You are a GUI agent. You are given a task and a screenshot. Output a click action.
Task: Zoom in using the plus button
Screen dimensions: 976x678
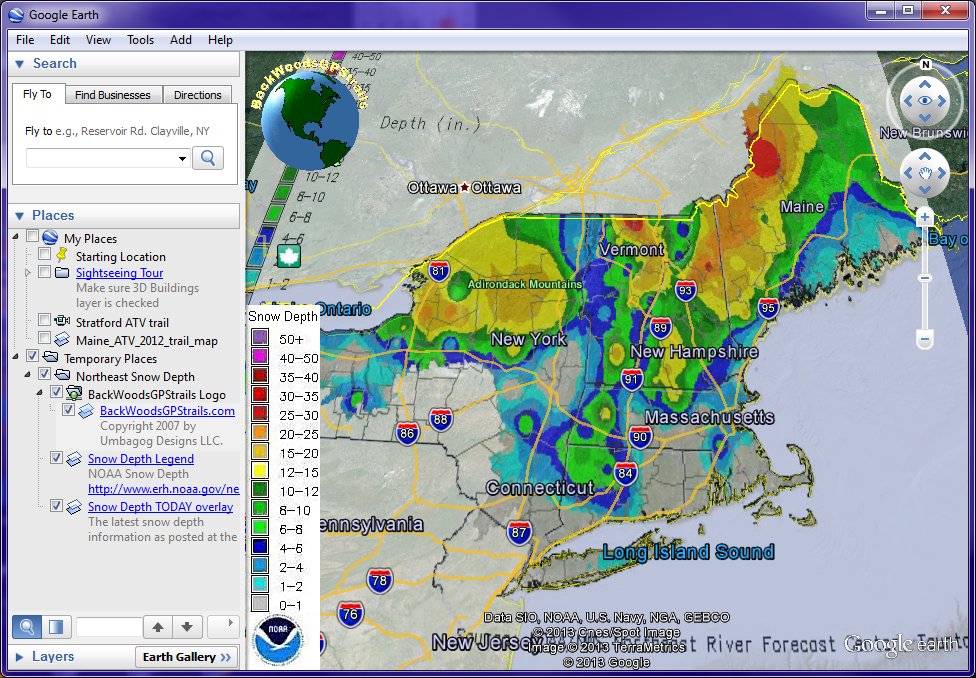[924, 217]
